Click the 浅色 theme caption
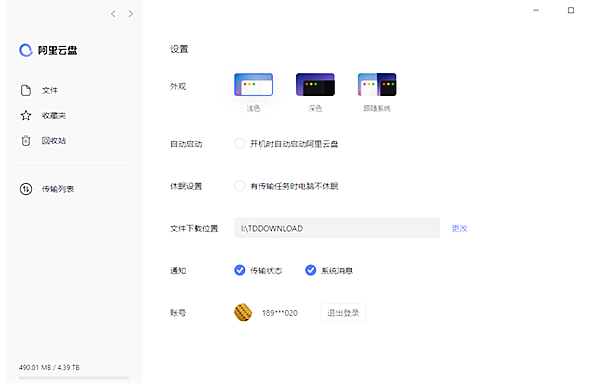Viewport: 600px width, 383px height. 253,108
